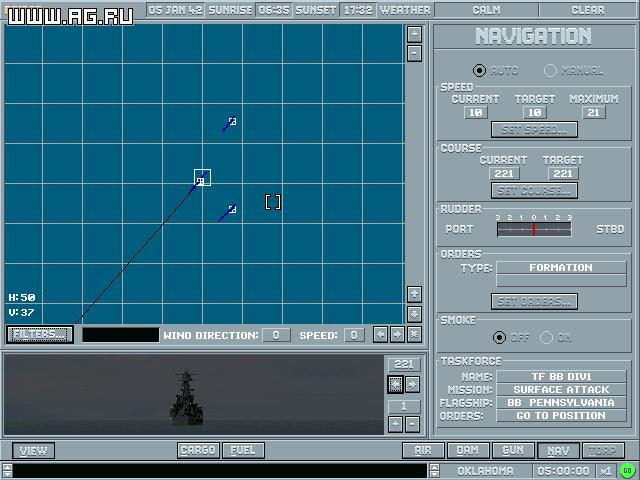Open the CARGO screen

point(198,451)
